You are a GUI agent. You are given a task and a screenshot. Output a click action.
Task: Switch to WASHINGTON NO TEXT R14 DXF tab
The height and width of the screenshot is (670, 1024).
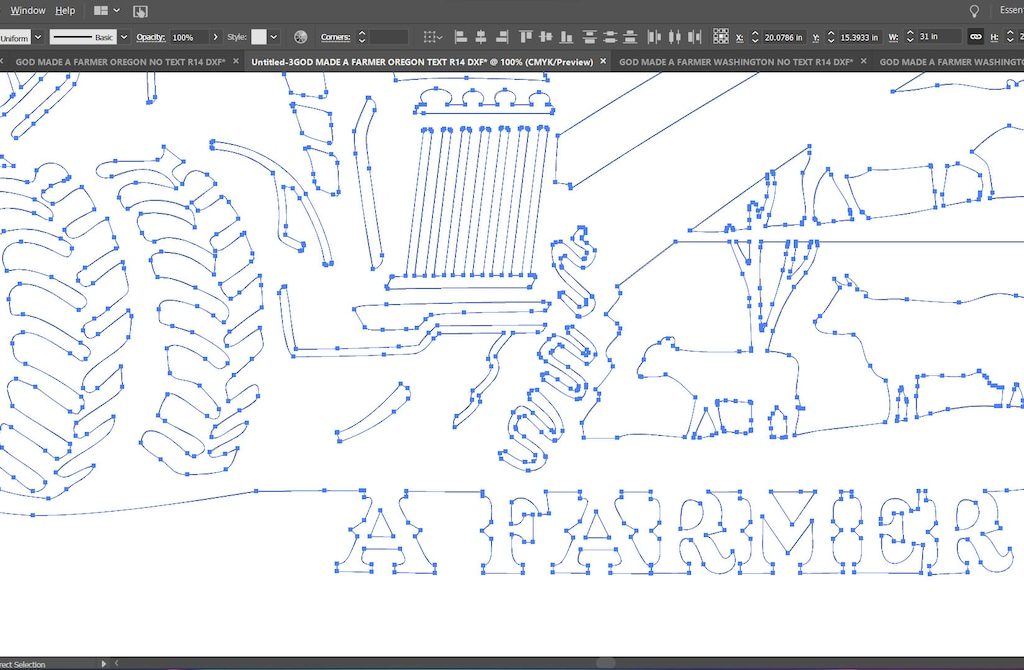[x=735, y=62]
